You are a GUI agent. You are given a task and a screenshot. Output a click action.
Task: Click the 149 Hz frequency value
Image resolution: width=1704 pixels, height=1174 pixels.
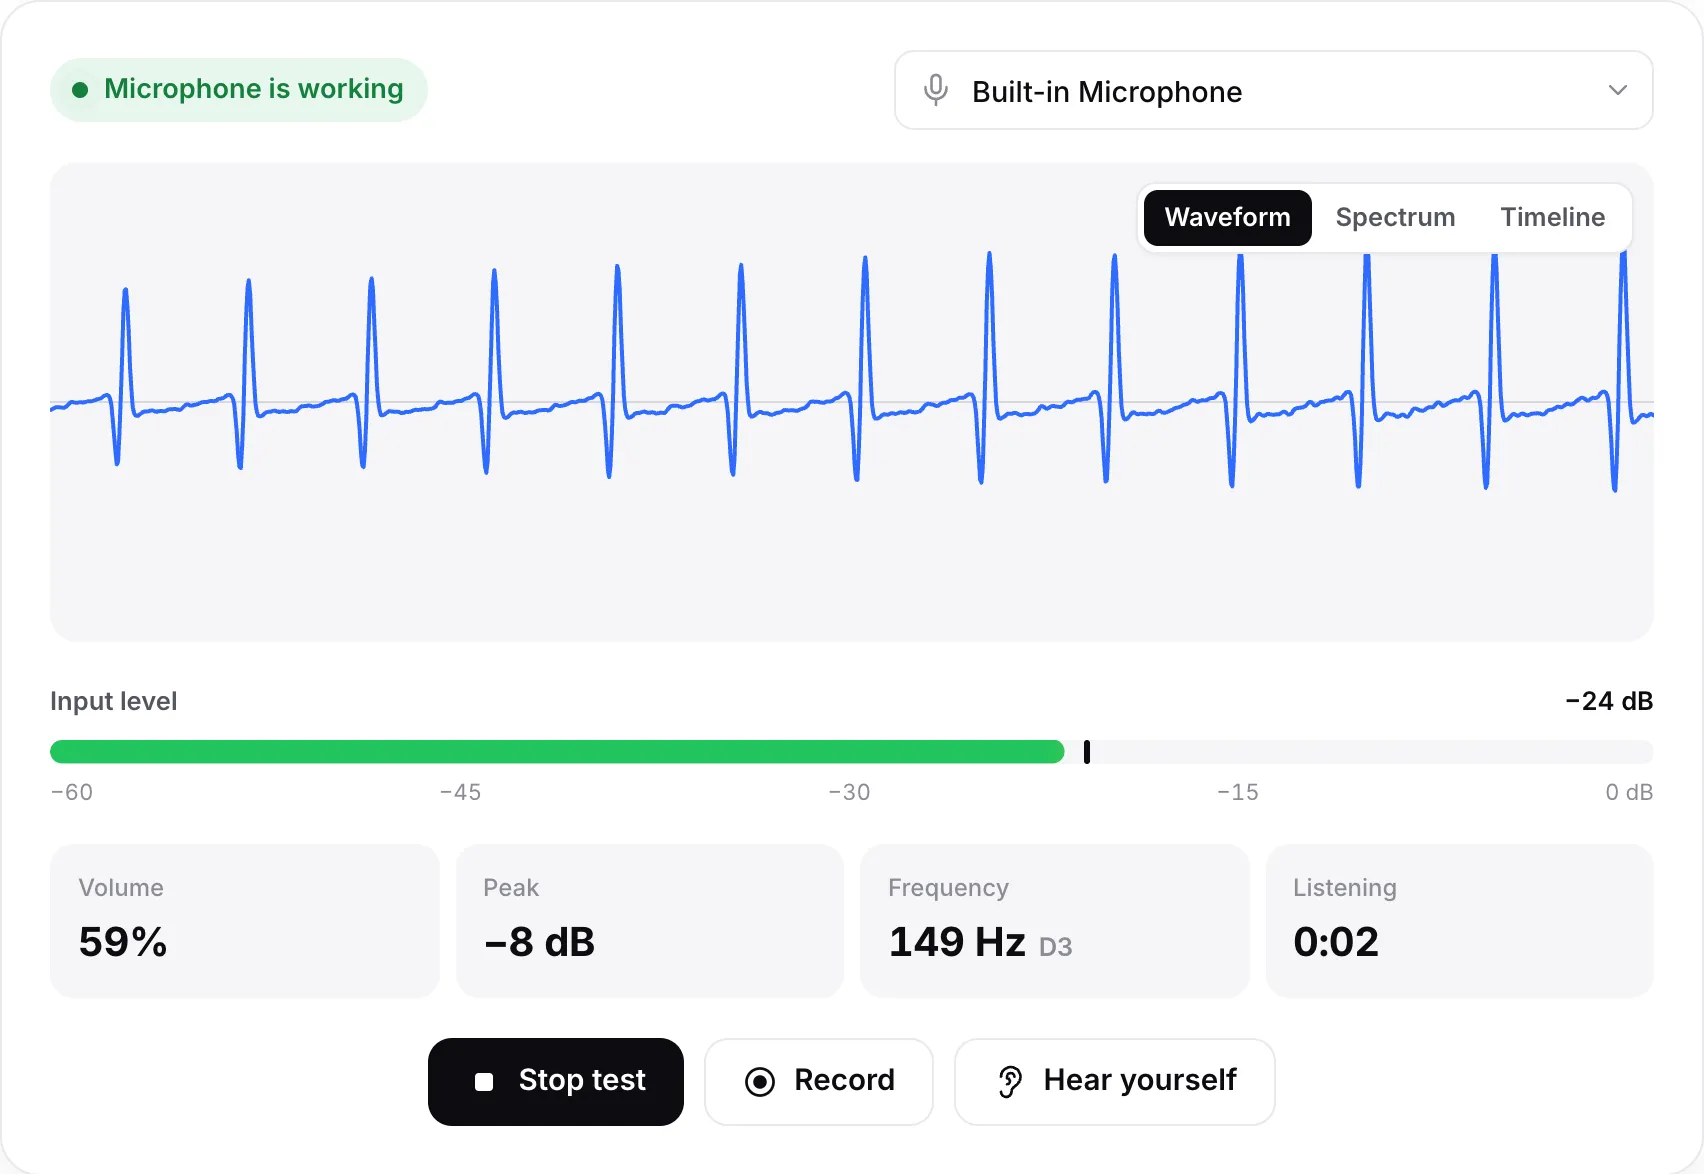(x=957, y=942)
